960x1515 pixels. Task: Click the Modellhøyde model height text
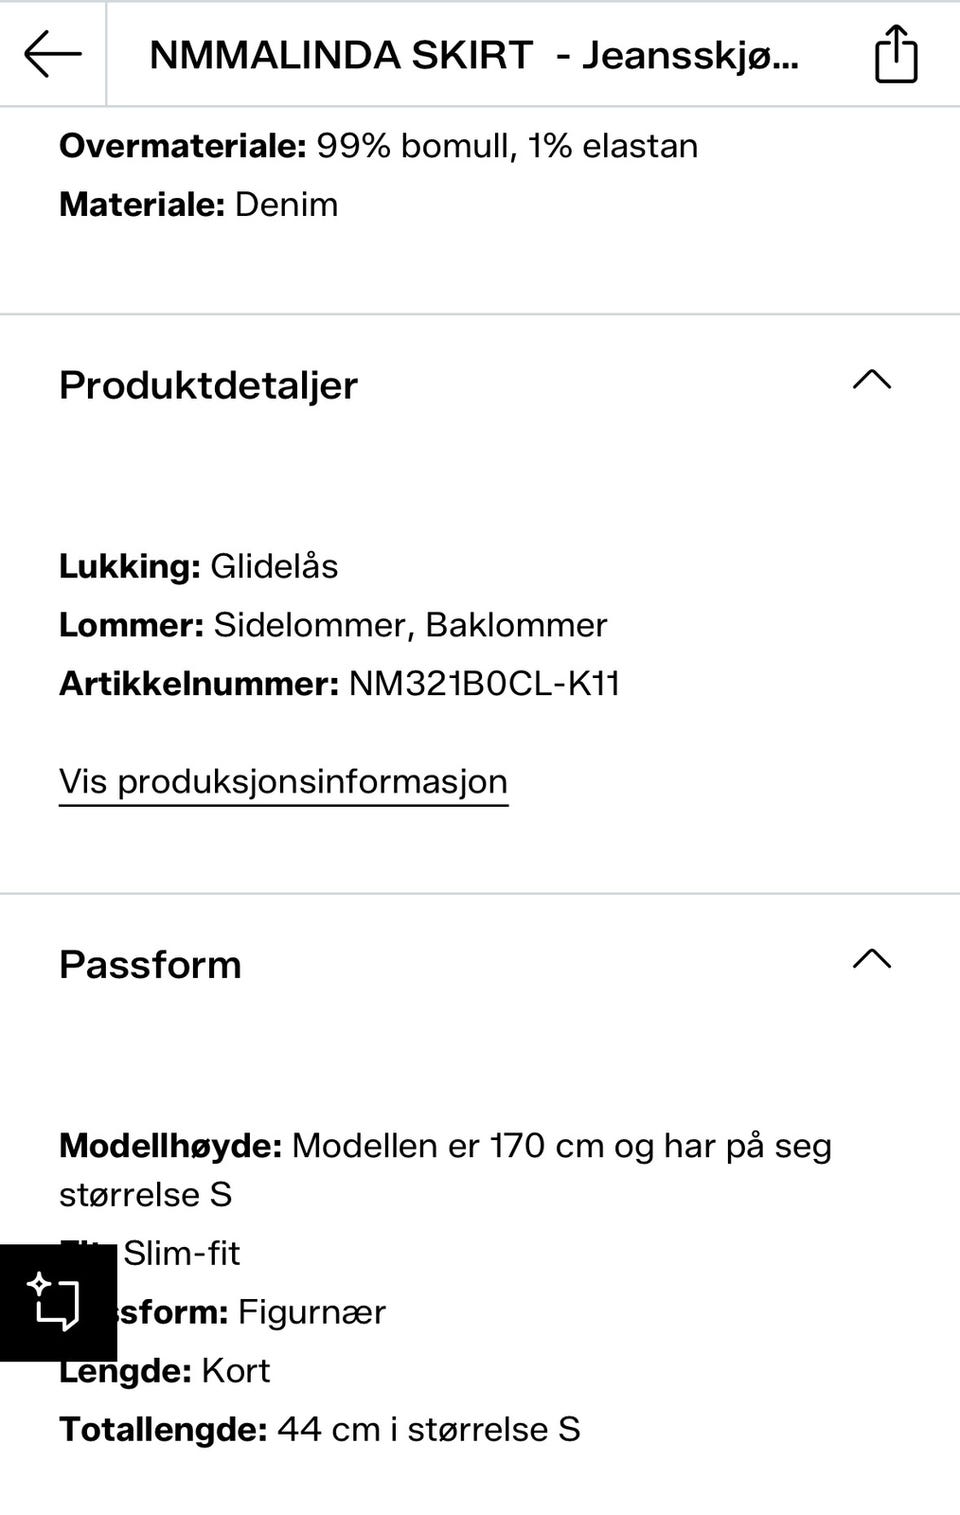tap(445, 1170)
